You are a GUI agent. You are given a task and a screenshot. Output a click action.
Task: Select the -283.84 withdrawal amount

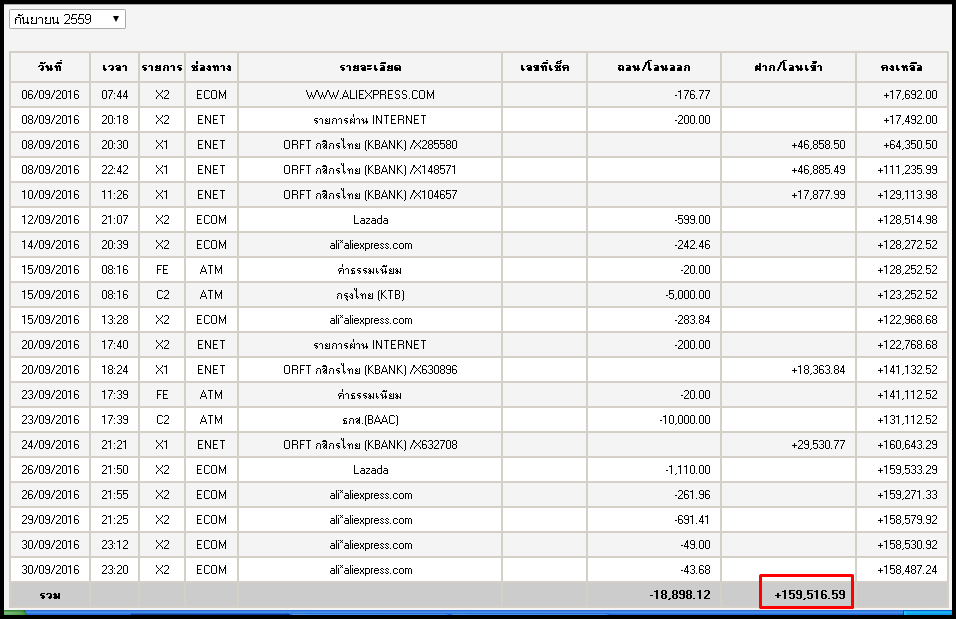(692, 320)
